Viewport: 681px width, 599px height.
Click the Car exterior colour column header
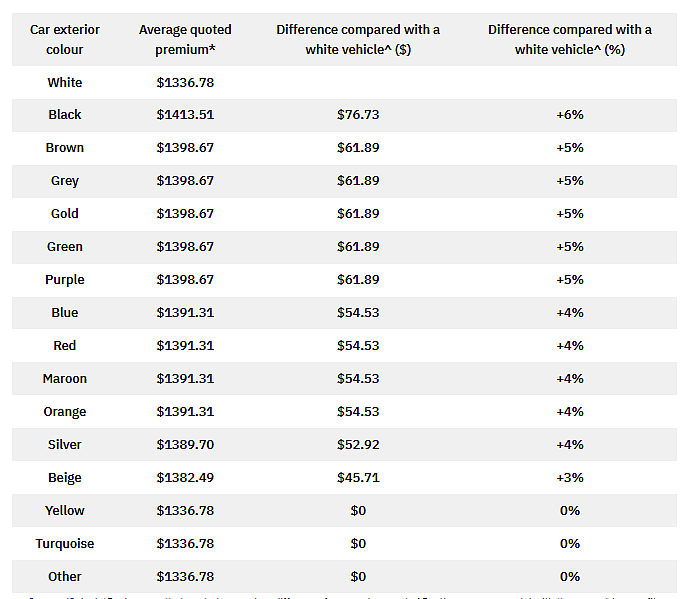pyautogui.click(x=65, y=40)
